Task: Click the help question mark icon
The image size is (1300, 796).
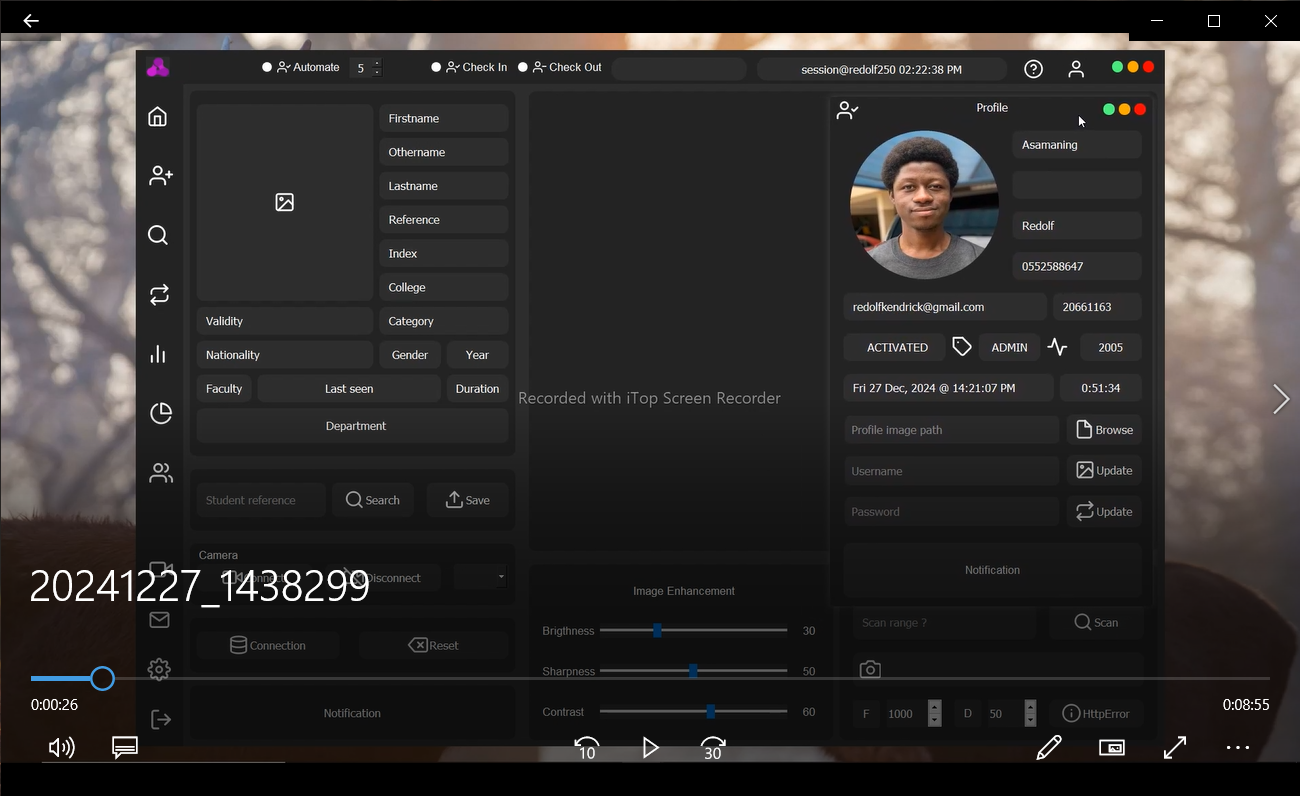Action: coord(1033,69)
